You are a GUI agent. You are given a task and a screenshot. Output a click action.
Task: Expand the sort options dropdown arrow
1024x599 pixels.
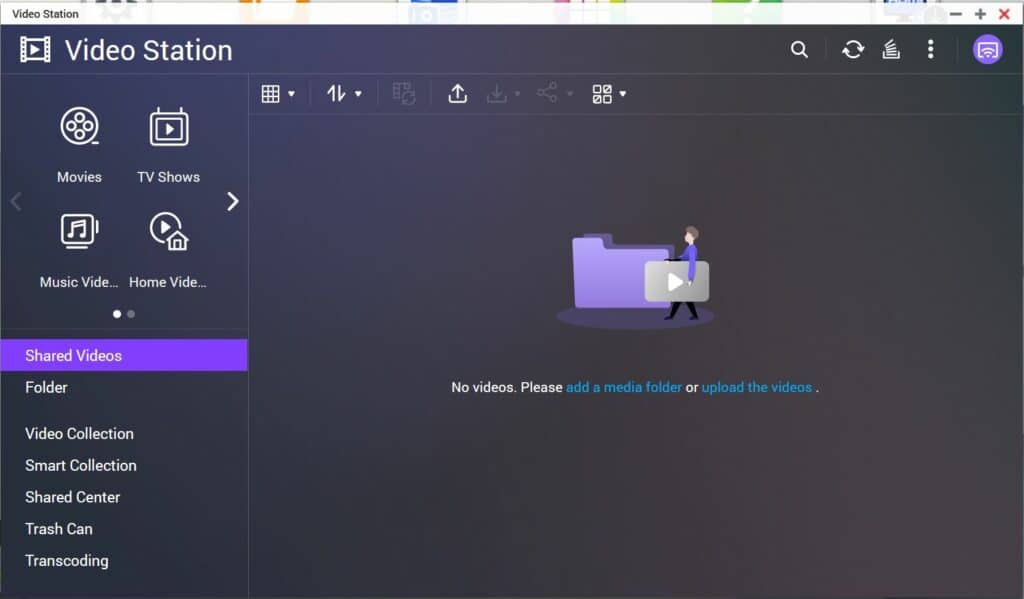click(358, 94)
